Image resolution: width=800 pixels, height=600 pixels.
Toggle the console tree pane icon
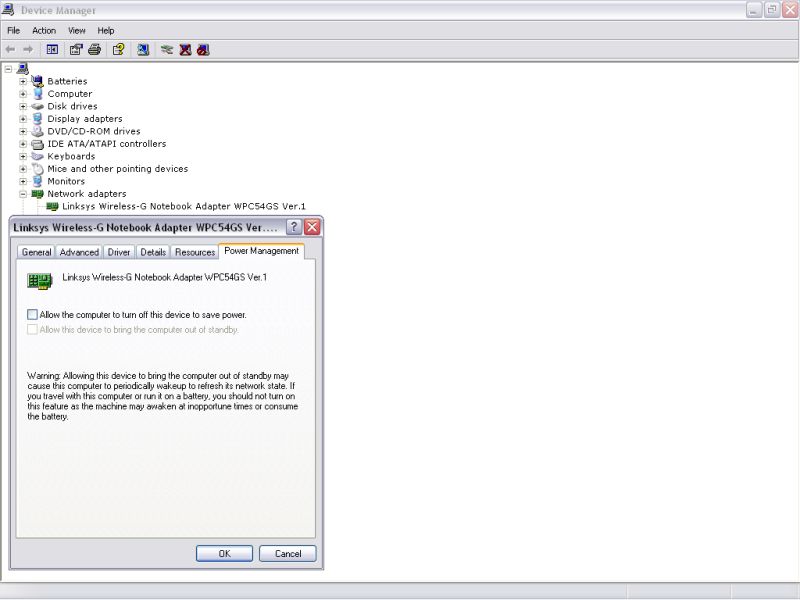[x=52, y=49]
